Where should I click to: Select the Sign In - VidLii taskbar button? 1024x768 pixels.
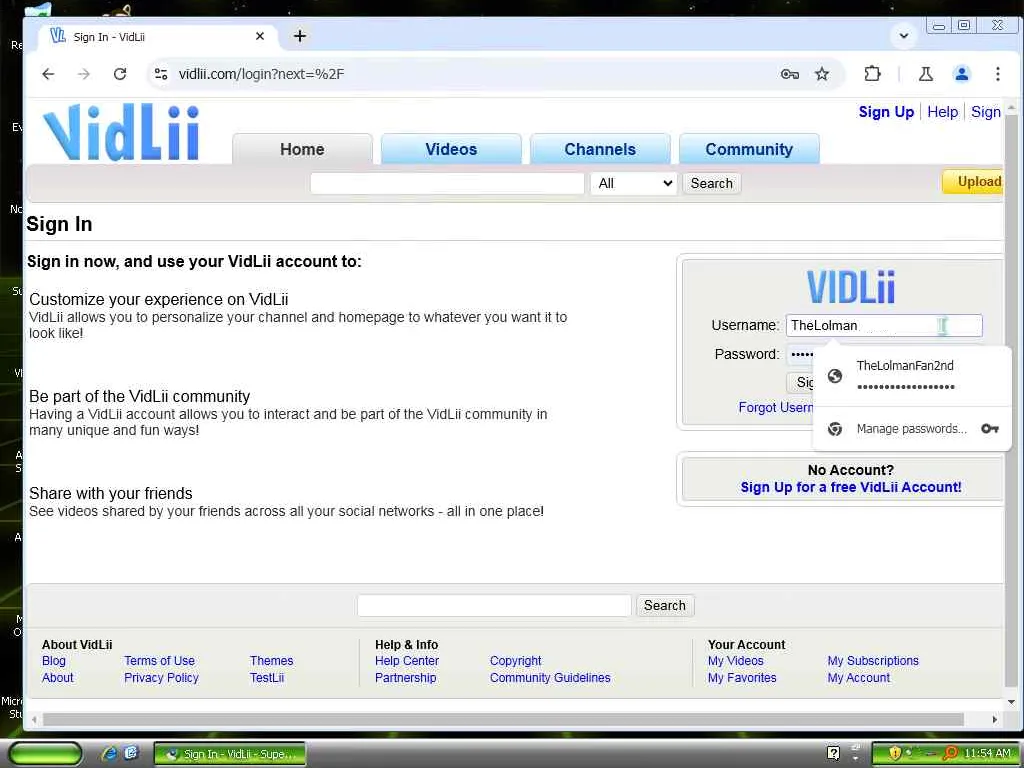point(230,754)
